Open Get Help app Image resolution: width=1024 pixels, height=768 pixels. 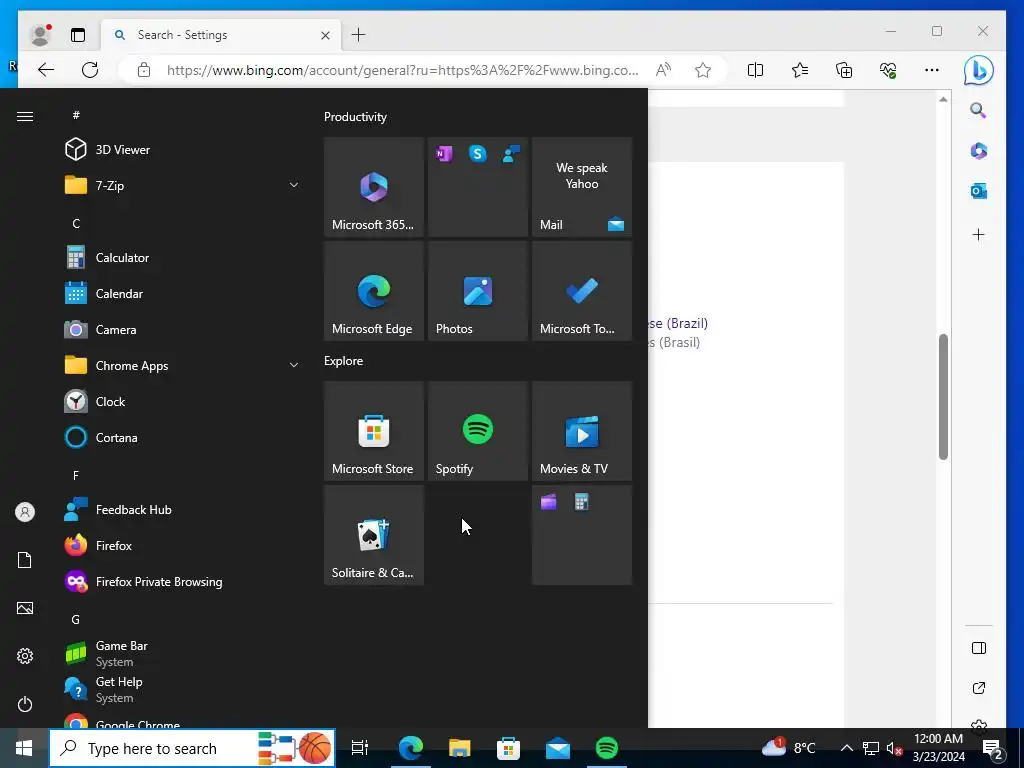coord(183,689)
